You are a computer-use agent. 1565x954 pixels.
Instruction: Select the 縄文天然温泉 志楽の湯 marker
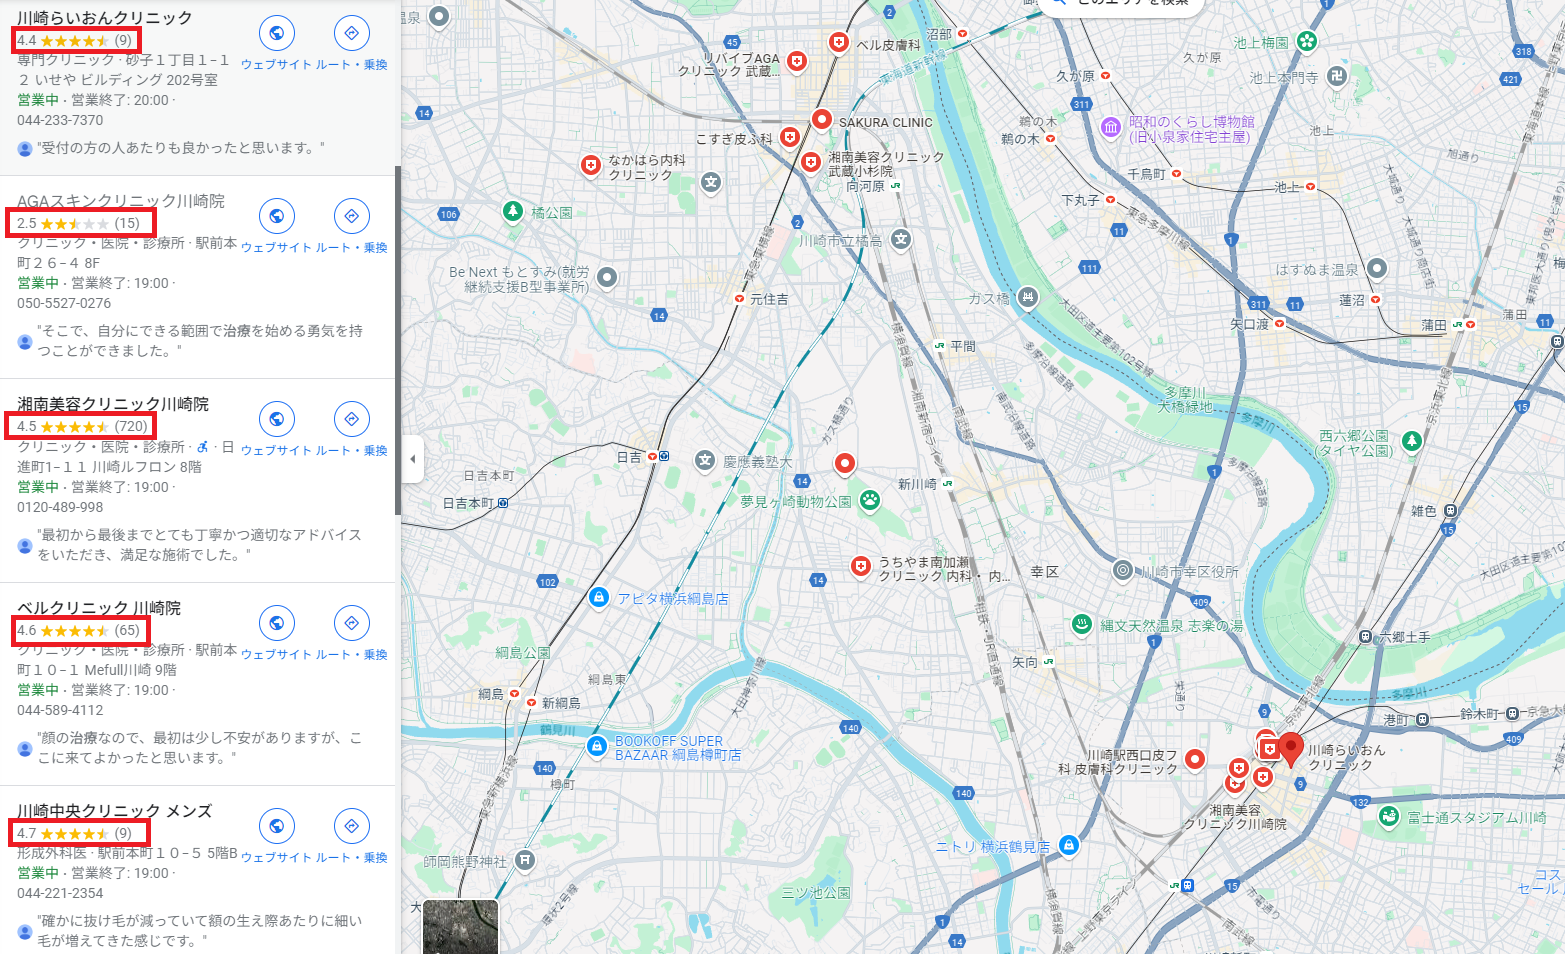pyautogui.click(x=1081, y=624)
